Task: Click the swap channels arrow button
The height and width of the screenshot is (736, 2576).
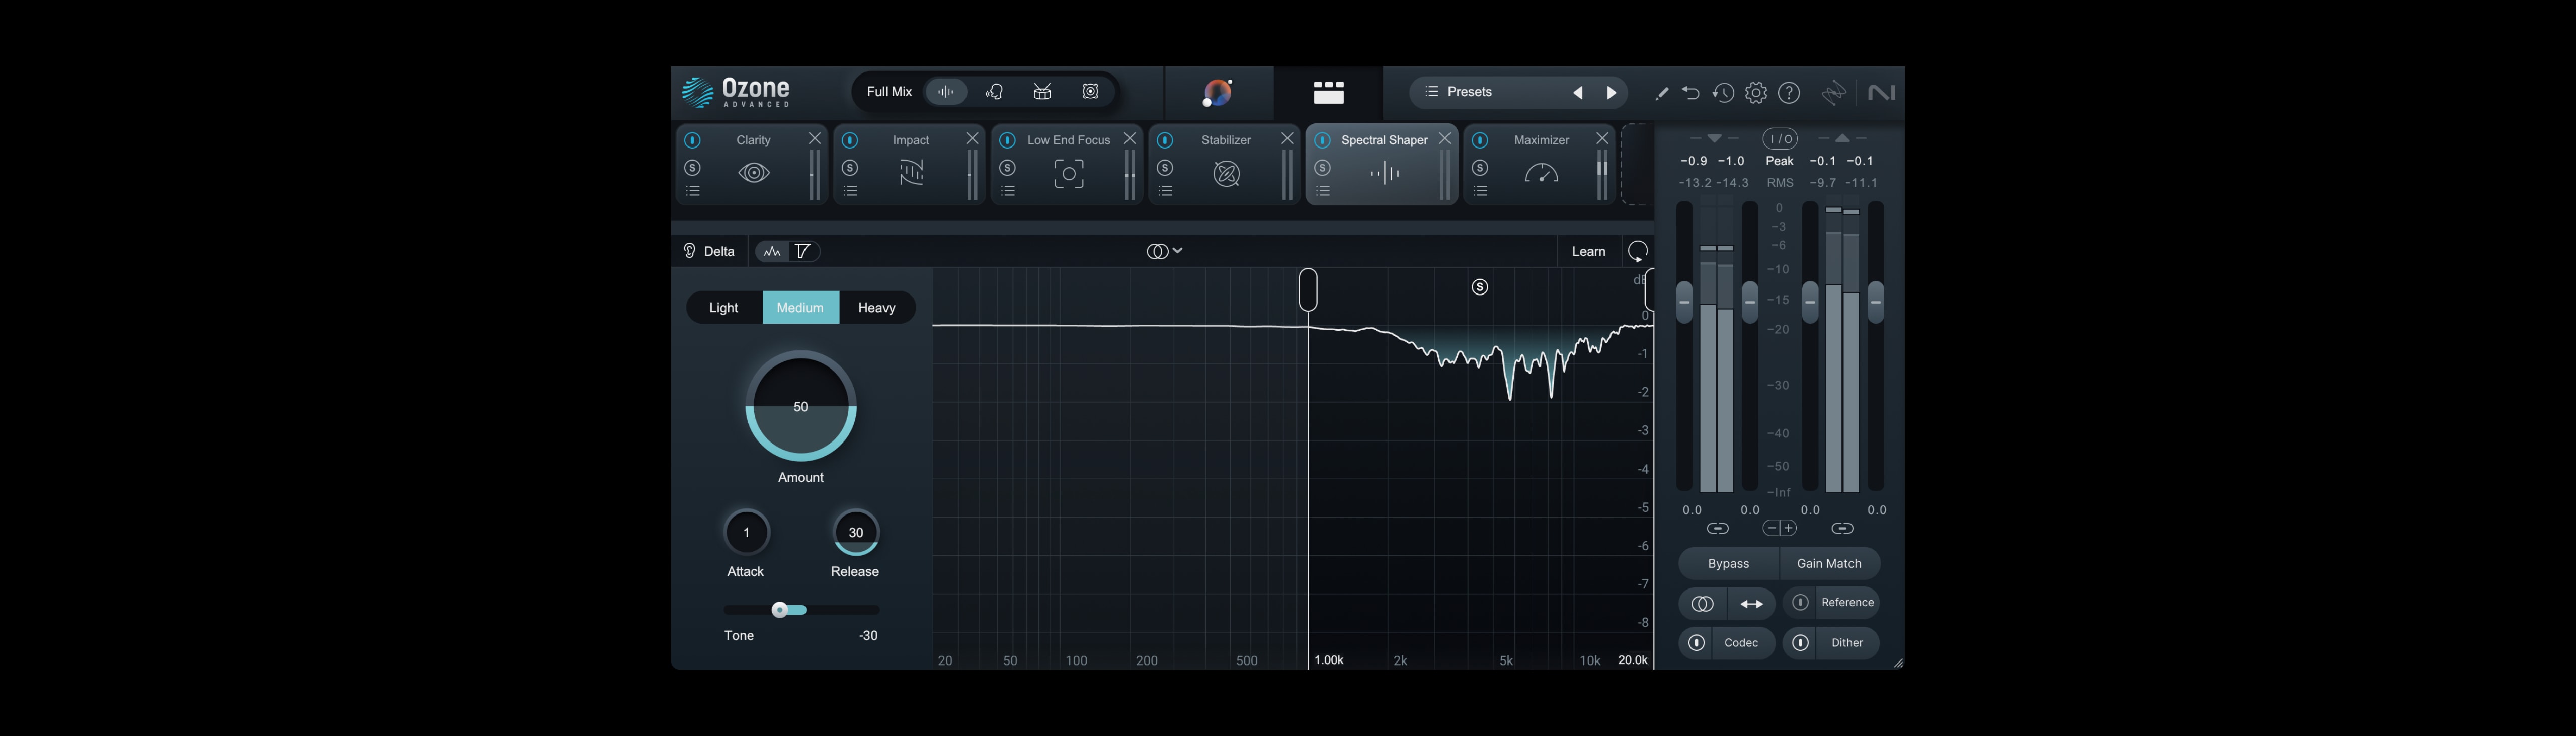Action: (1751, 603)
